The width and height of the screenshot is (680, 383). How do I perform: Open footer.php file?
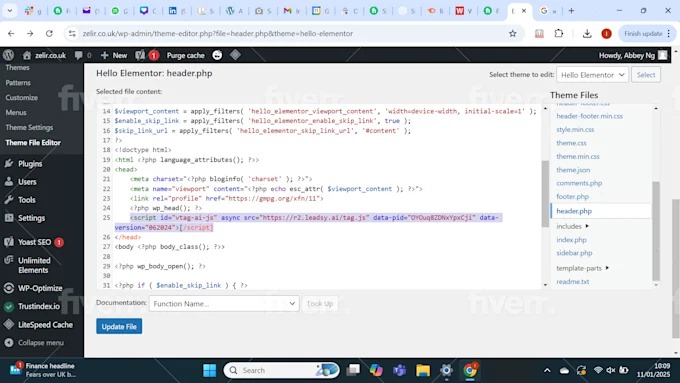[x=572, y=196]
